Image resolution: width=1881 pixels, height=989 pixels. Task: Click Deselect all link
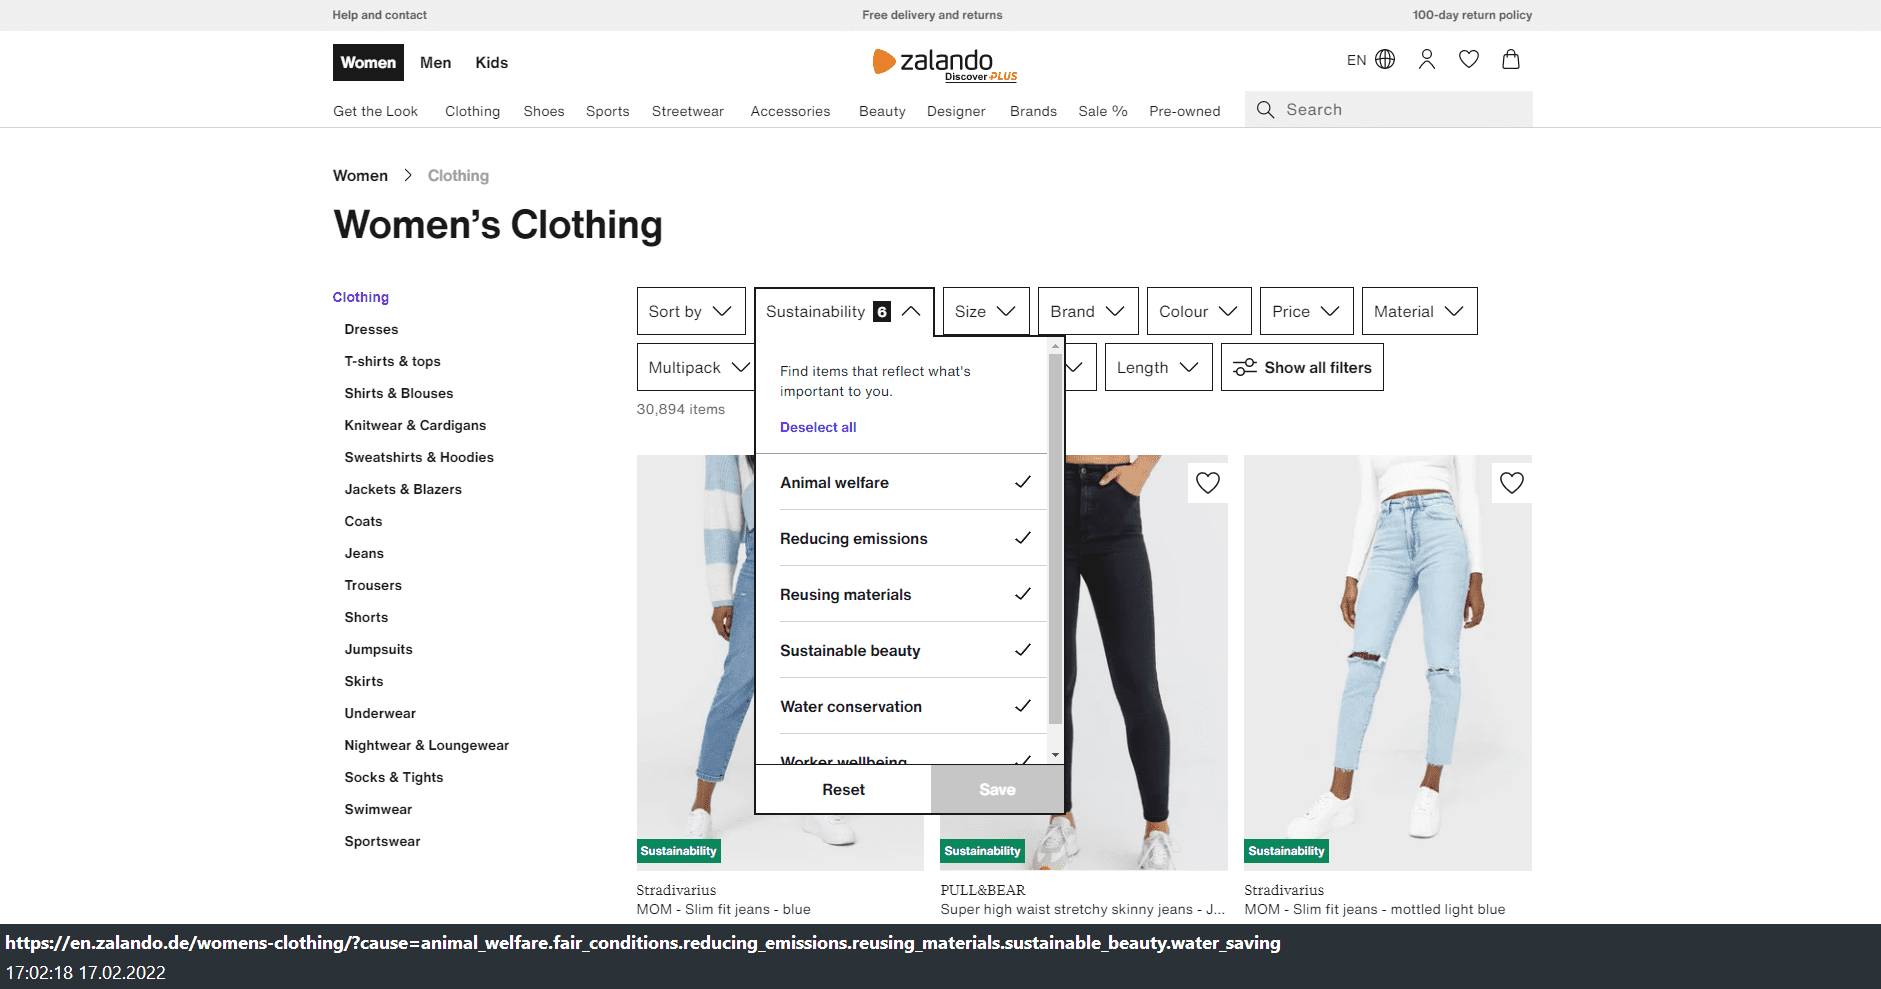tap(818, 427)
